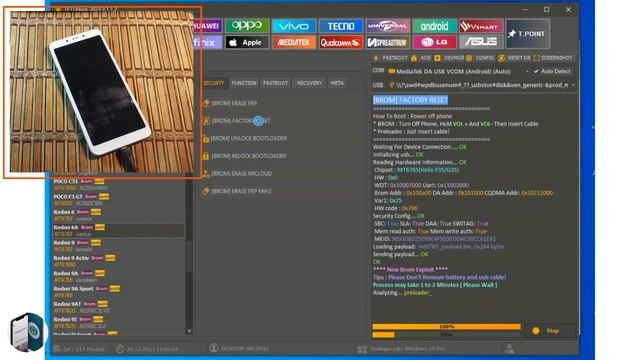The height and width of the screenshot is (360, 640).
Task: Select the Spreadtrum chipset module
Action: pyautogui.click(x=387, y=42)
